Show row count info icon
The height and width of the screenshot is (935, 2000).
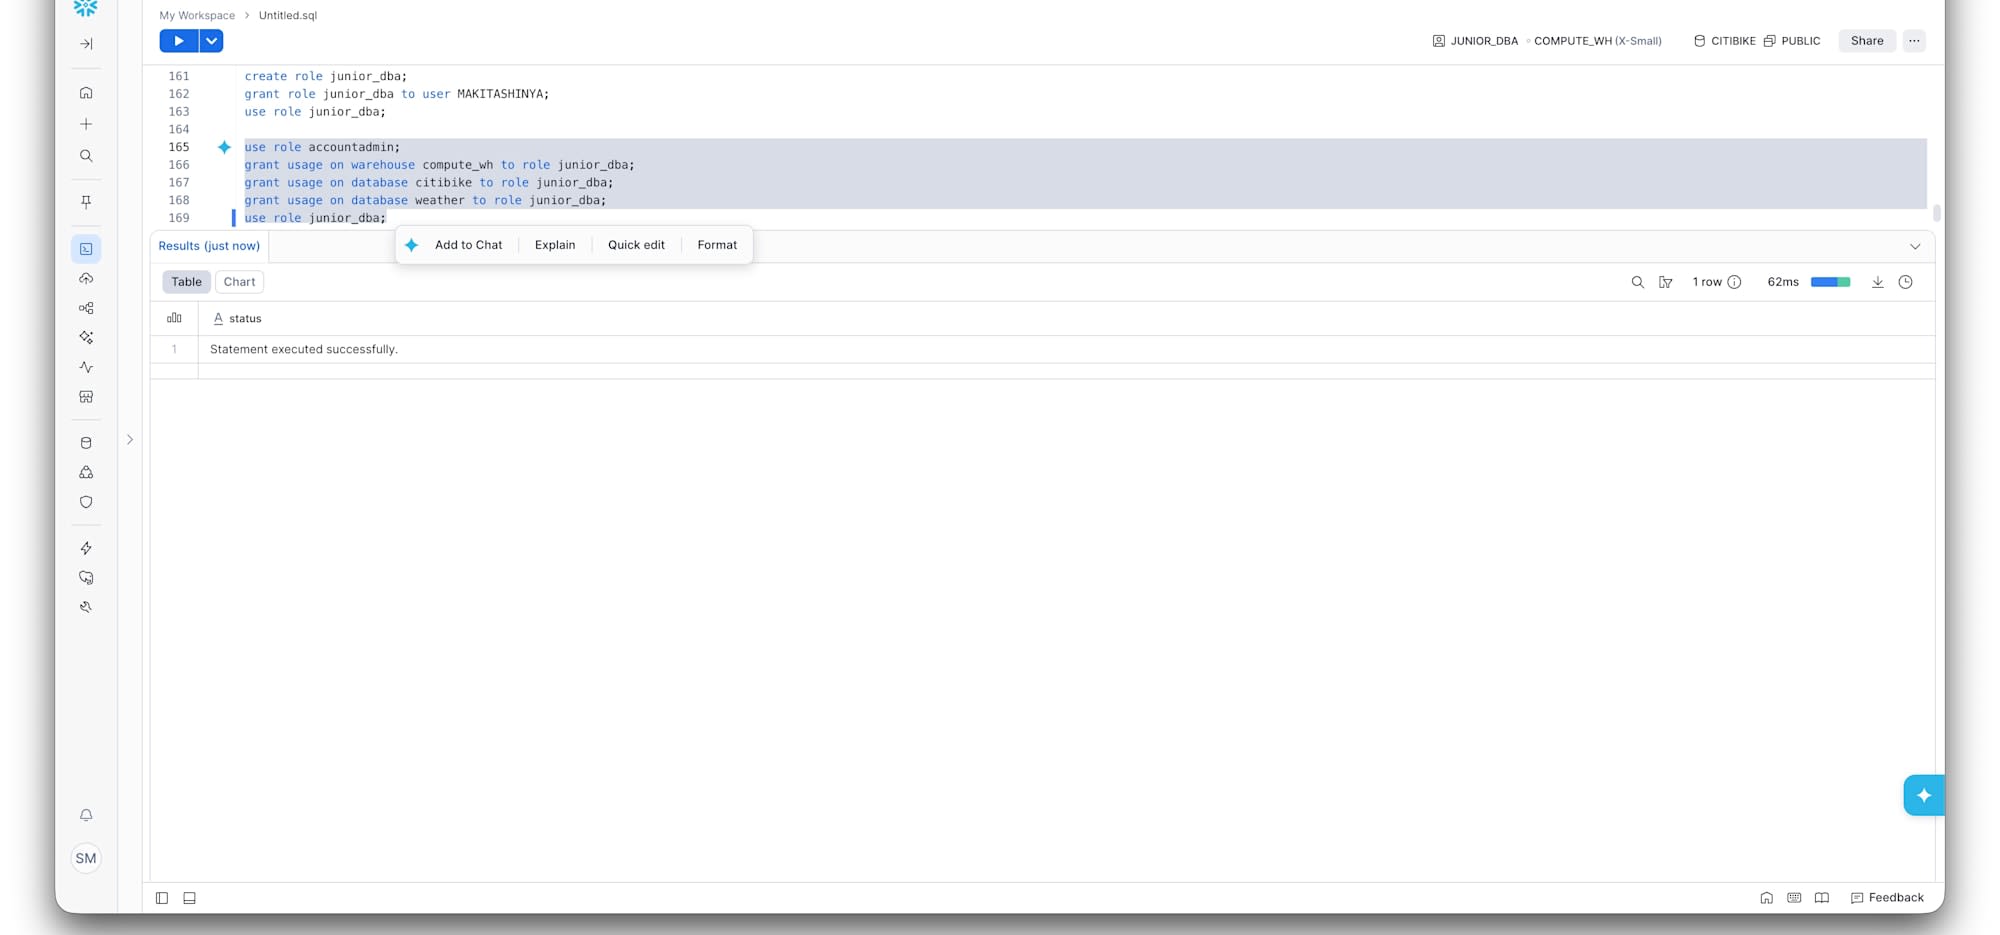point(1734,282)
